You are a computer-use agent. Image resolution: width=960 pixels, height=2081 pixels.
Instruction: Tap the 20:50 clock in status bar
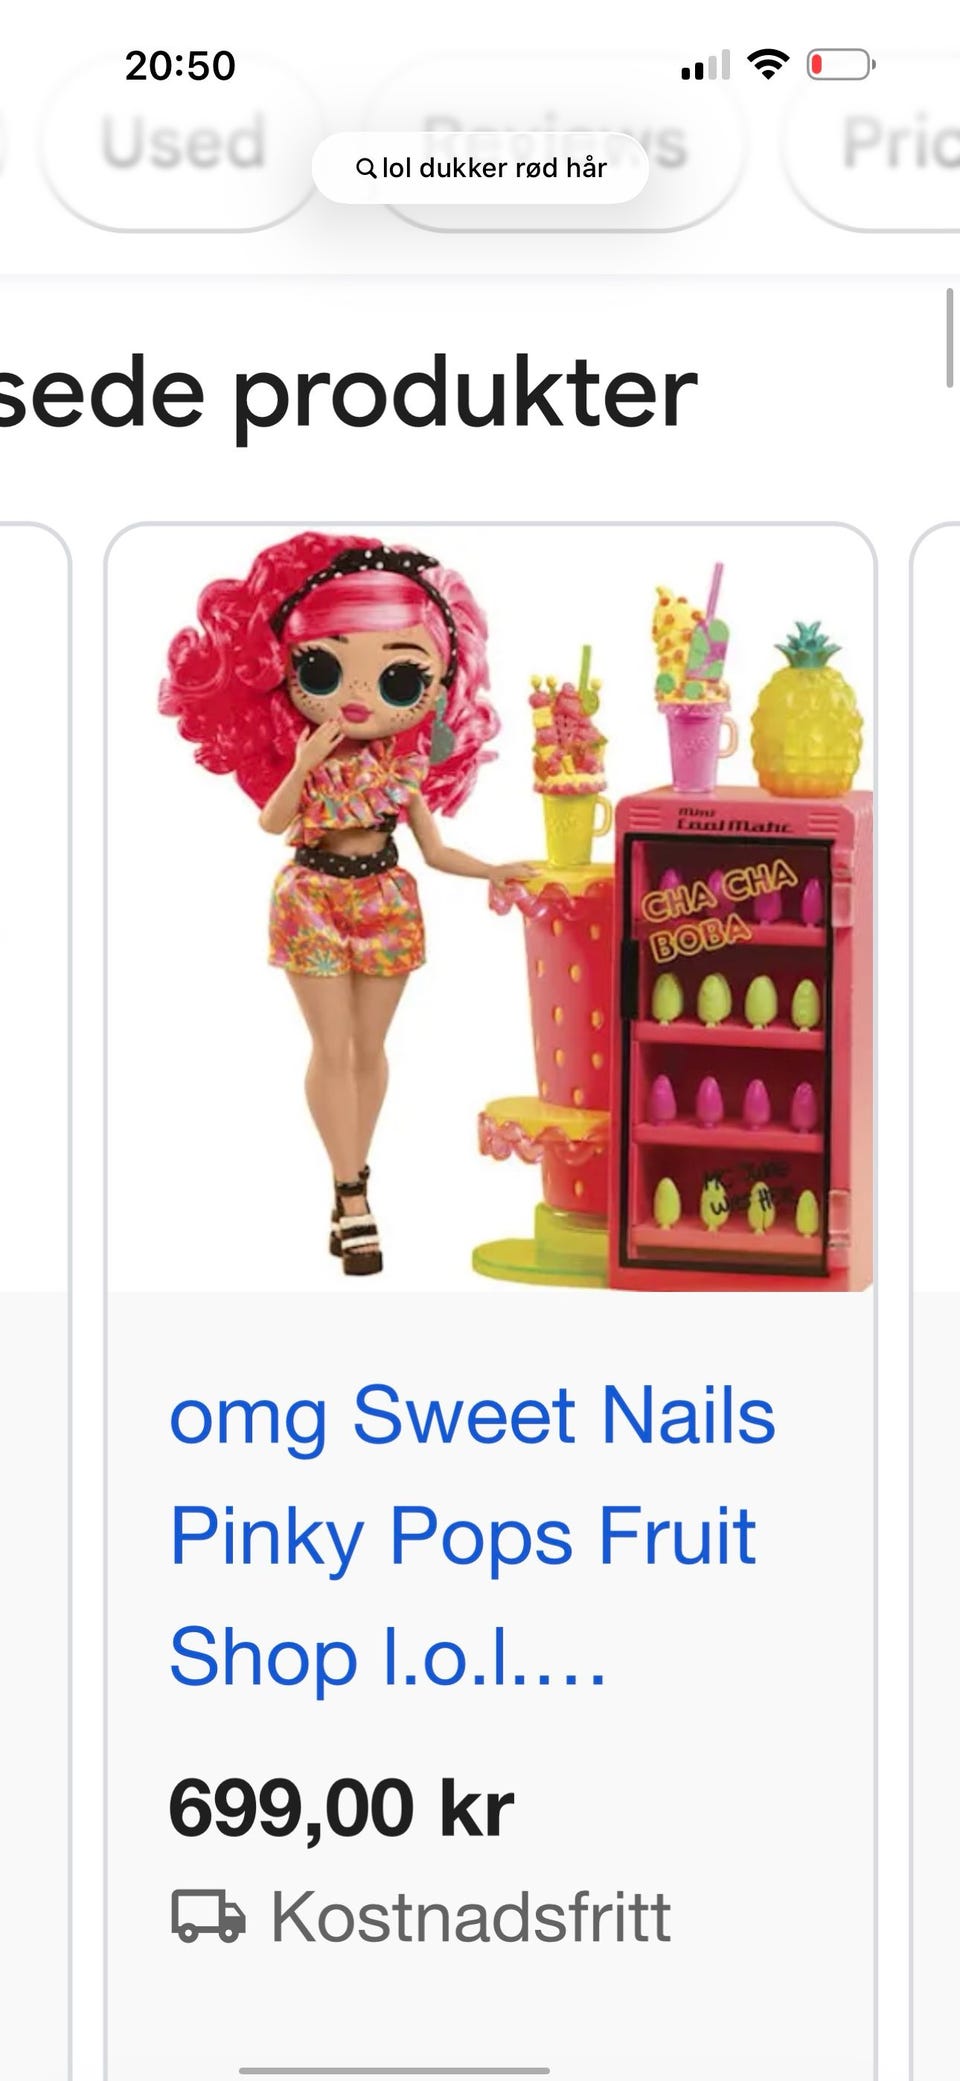point(180,66)
